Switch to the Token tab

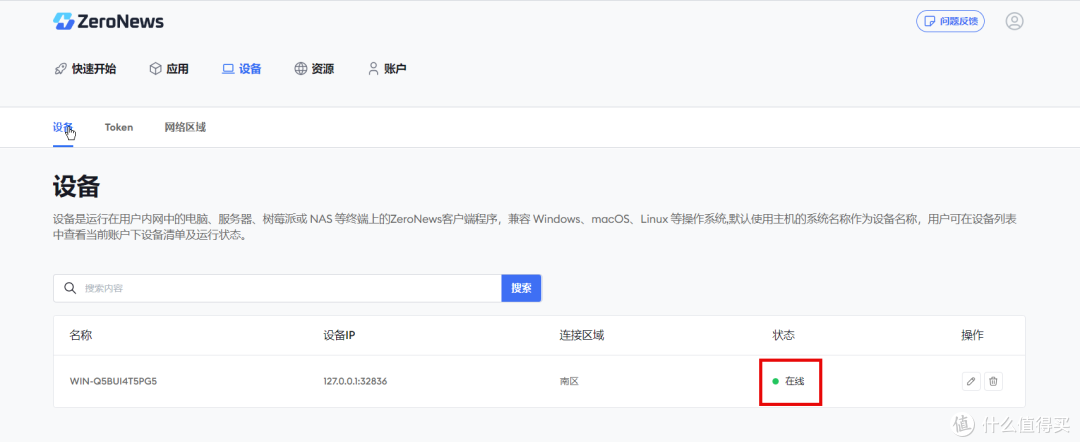119,127
